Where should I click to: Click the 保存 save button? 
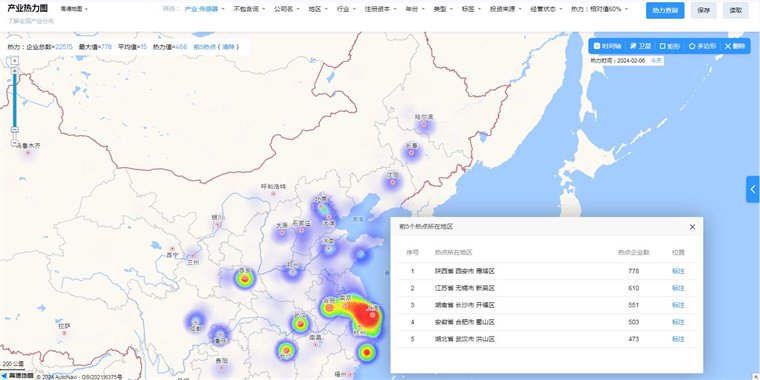(x=703, y=10)
